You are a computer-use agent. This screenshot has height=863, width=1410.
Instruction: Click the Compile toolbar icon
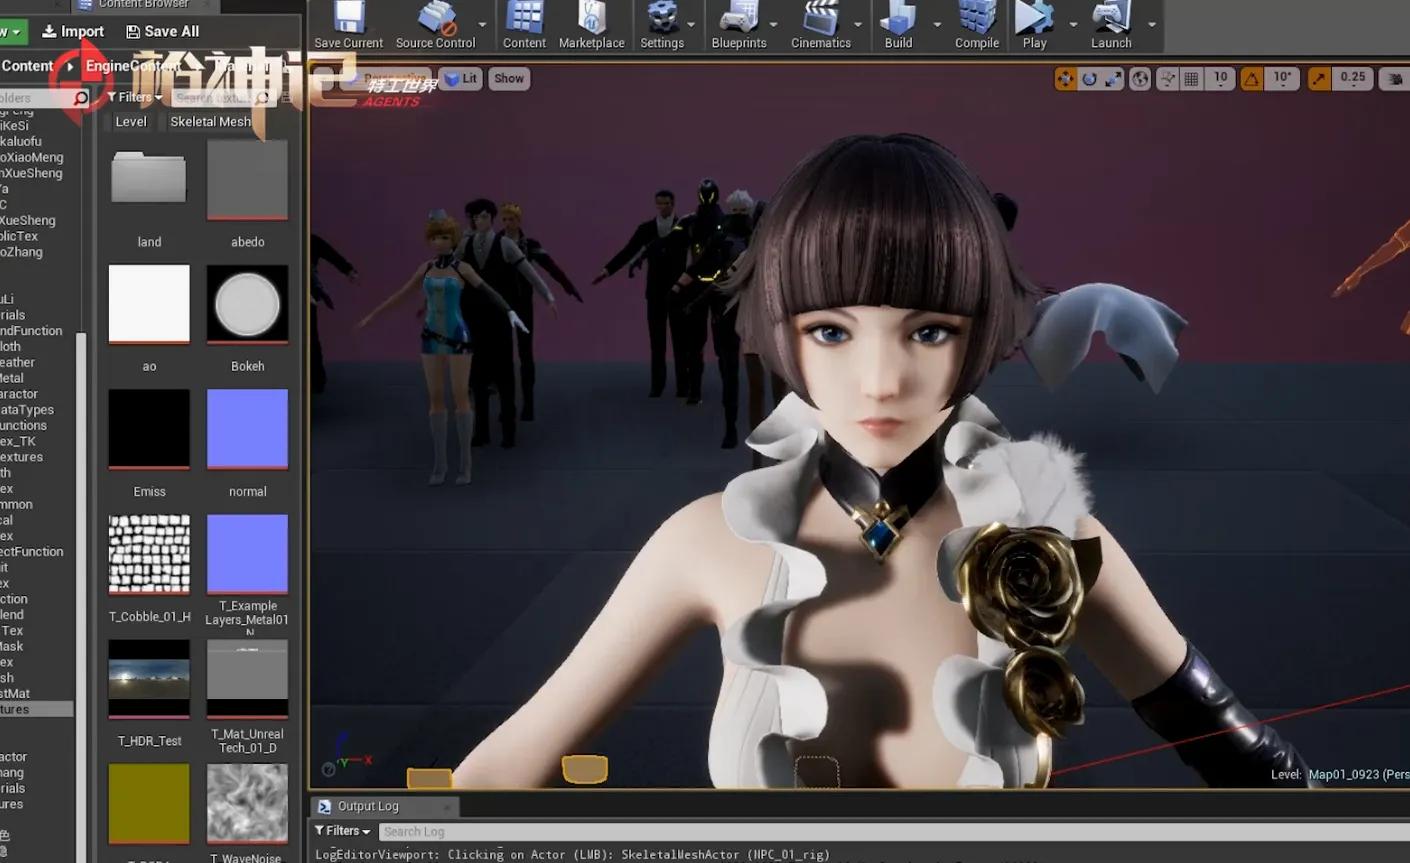pos(976,24)
